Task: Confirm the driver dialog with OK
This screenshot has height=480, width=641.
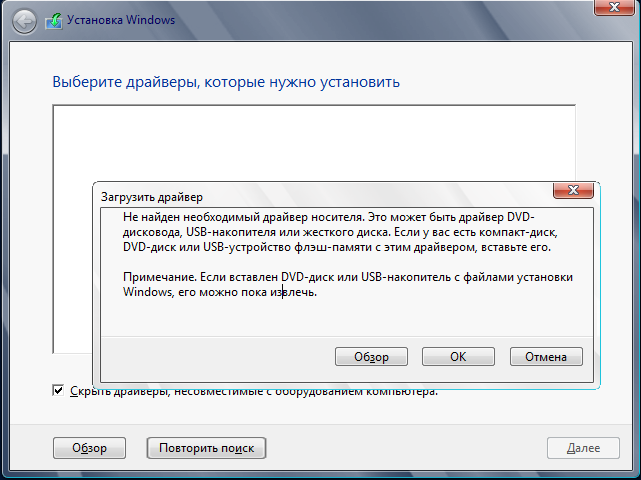Action: (x=458, y=357)
